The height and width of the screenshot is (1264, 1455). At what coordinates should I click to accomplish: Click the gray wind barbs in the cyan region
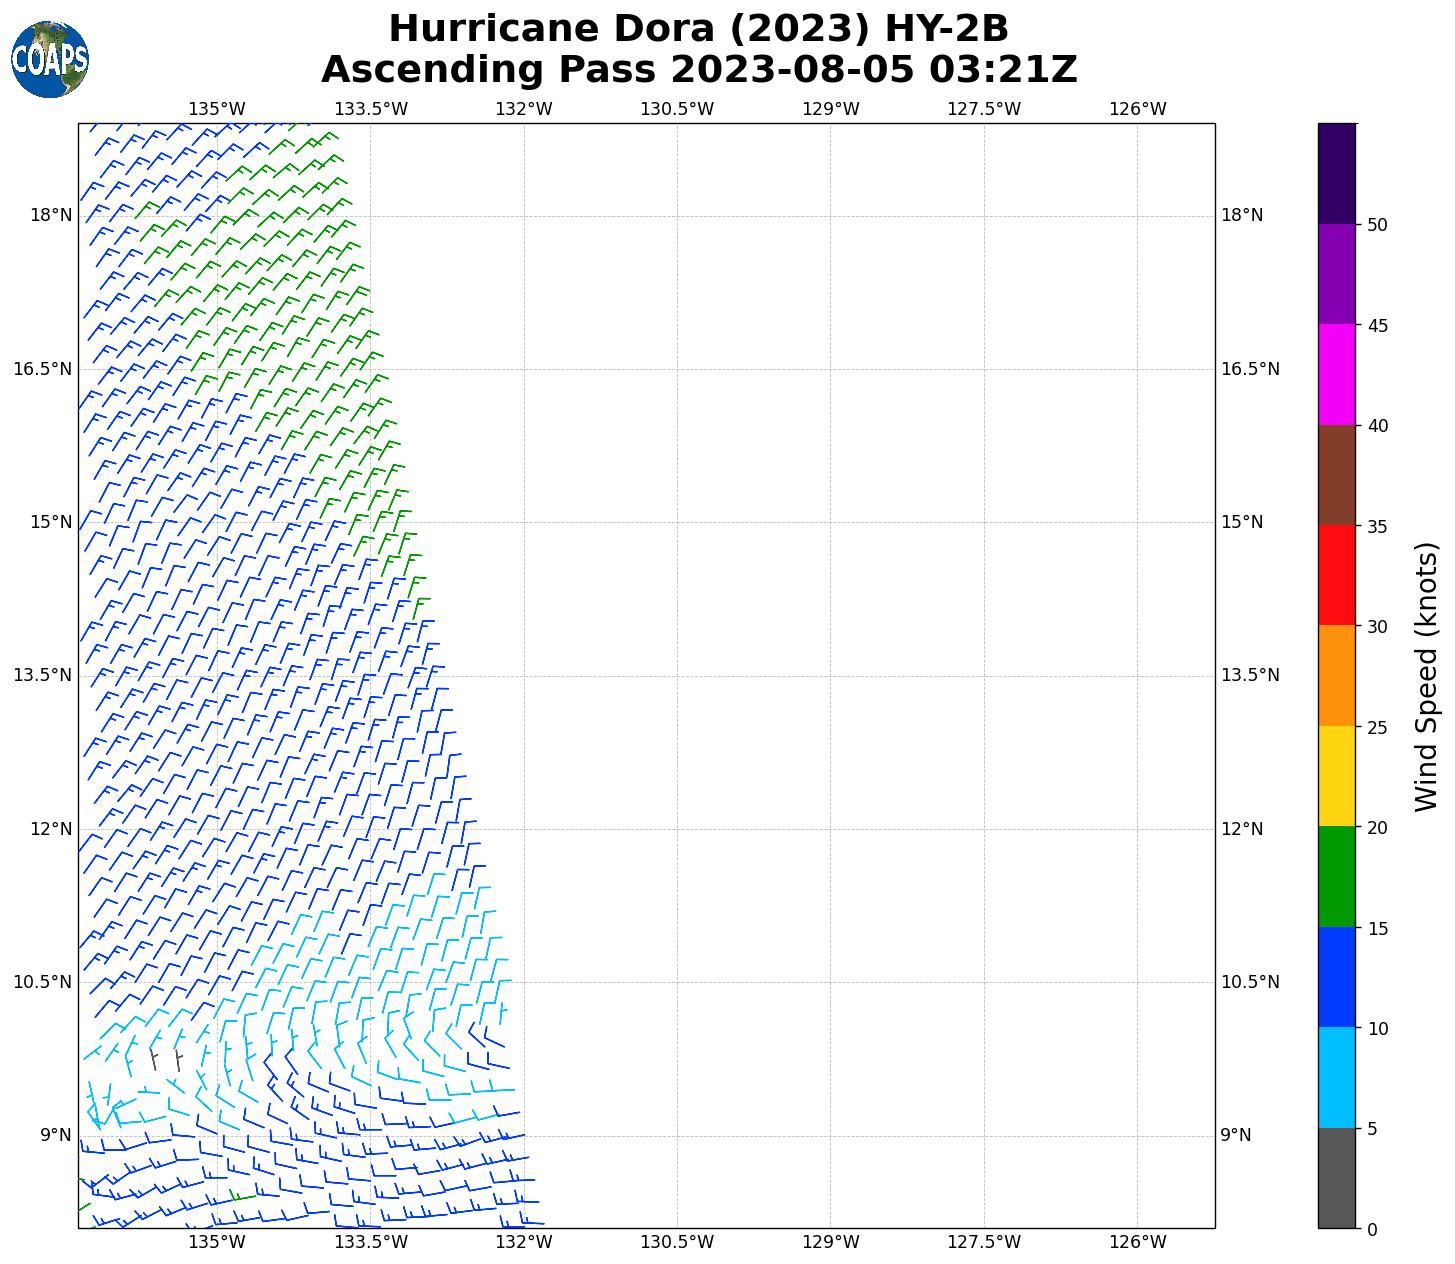pyautogui.click(x=165, y=1058)
